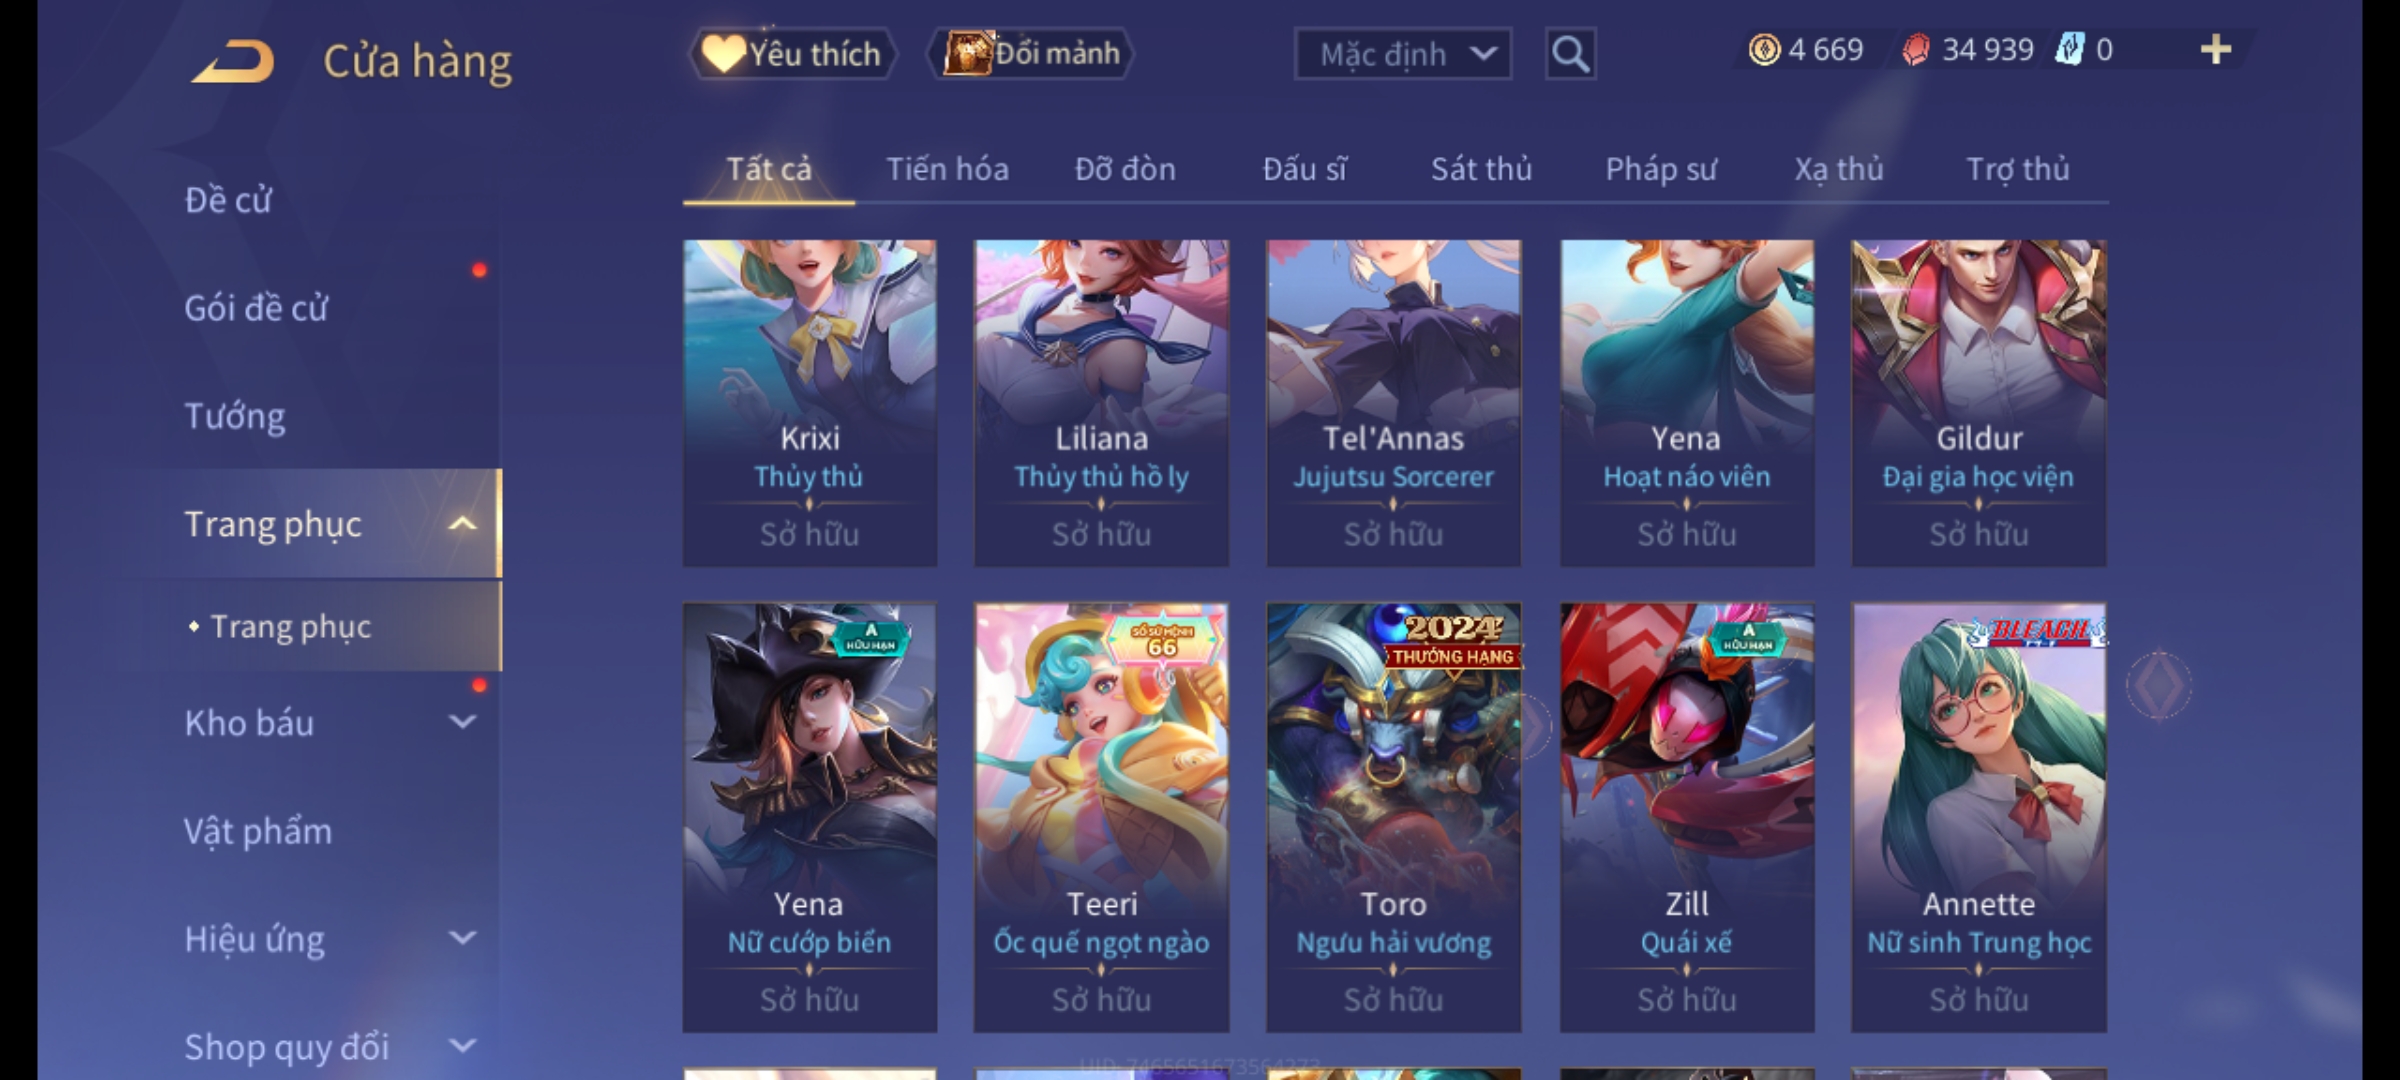The height and width of the screenshot is (1080, 2400).
Task: Open the Gói đề cử sidebar entry
Action: 256,308
